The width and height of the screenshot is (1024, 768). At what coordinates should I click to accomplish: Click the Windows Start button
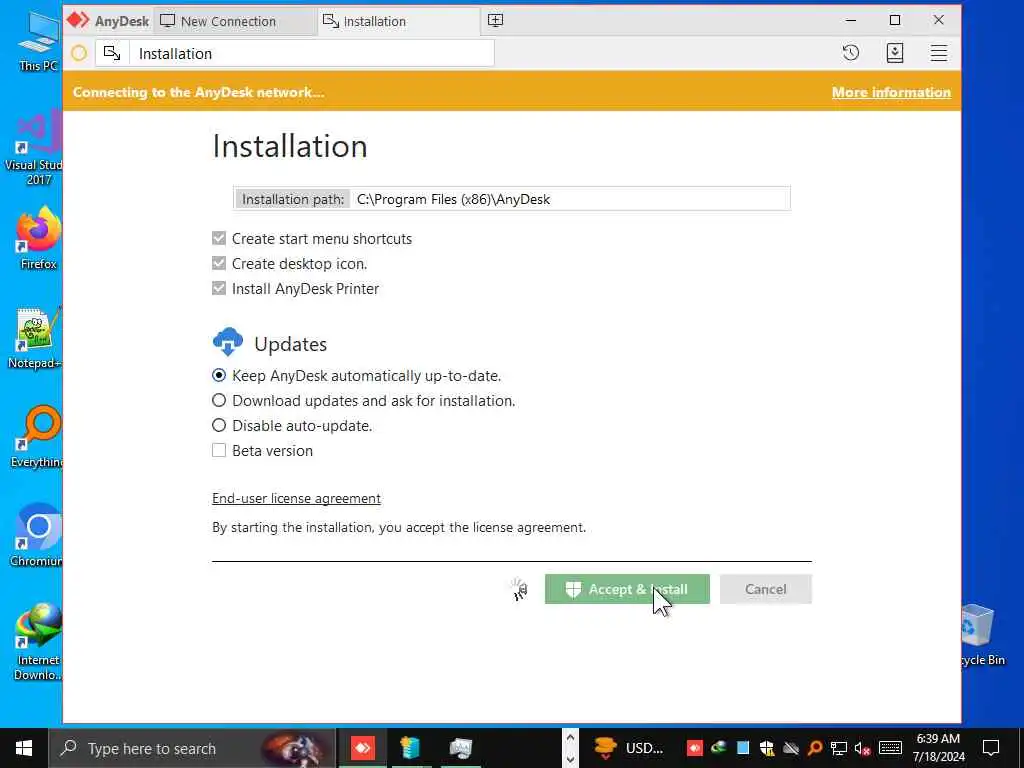(x=24, y=748)
